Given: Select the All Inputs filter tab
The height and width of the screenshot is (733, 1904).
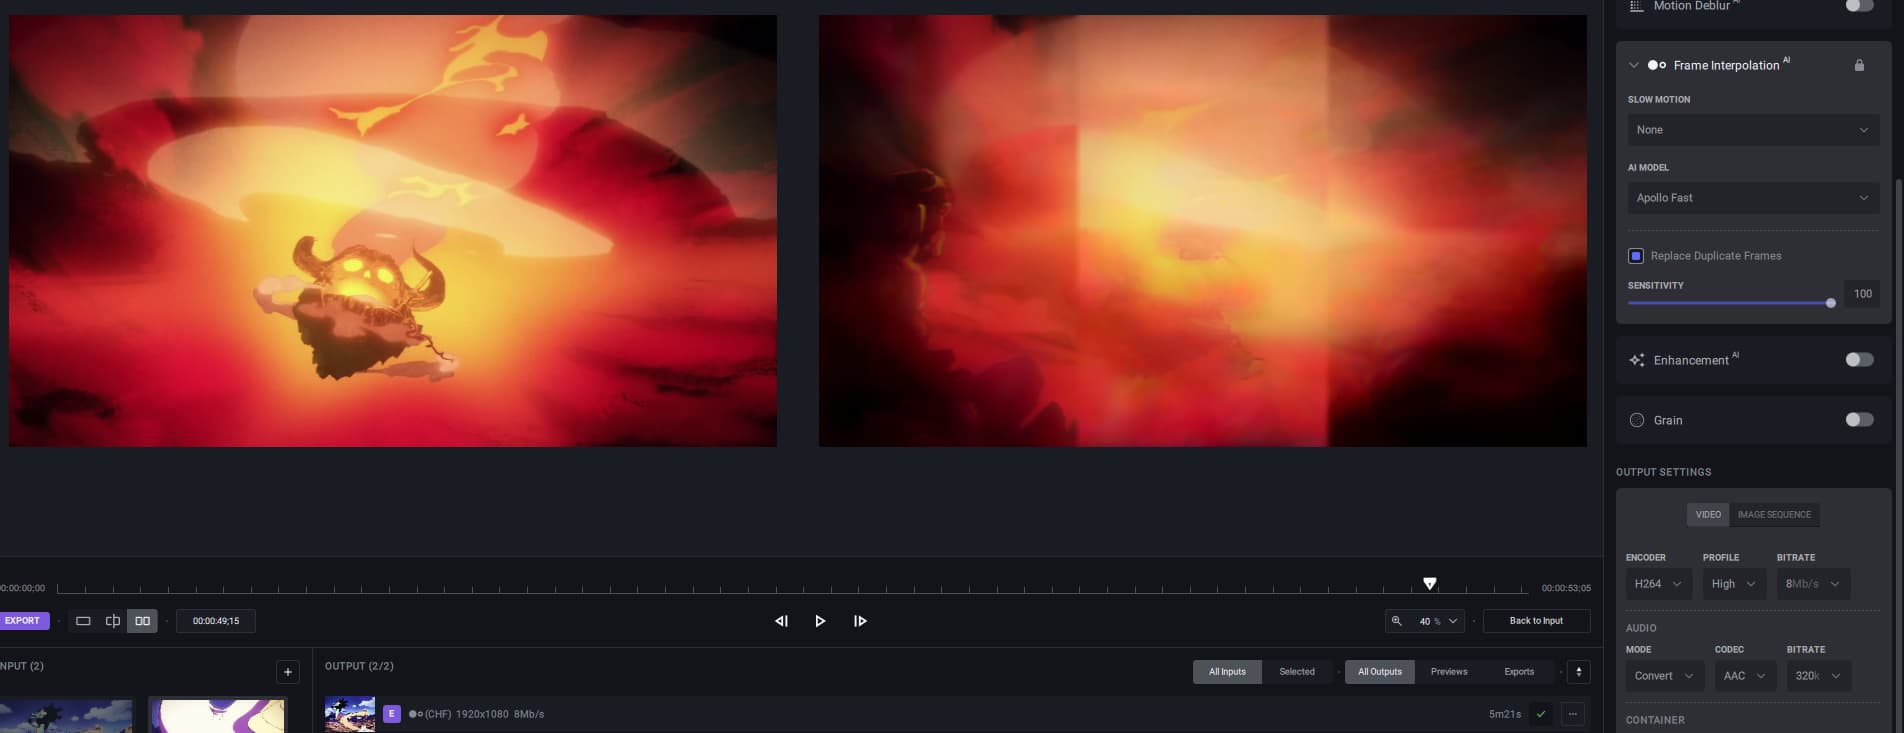Looking at the screenshot, I should pos(1227,672).
